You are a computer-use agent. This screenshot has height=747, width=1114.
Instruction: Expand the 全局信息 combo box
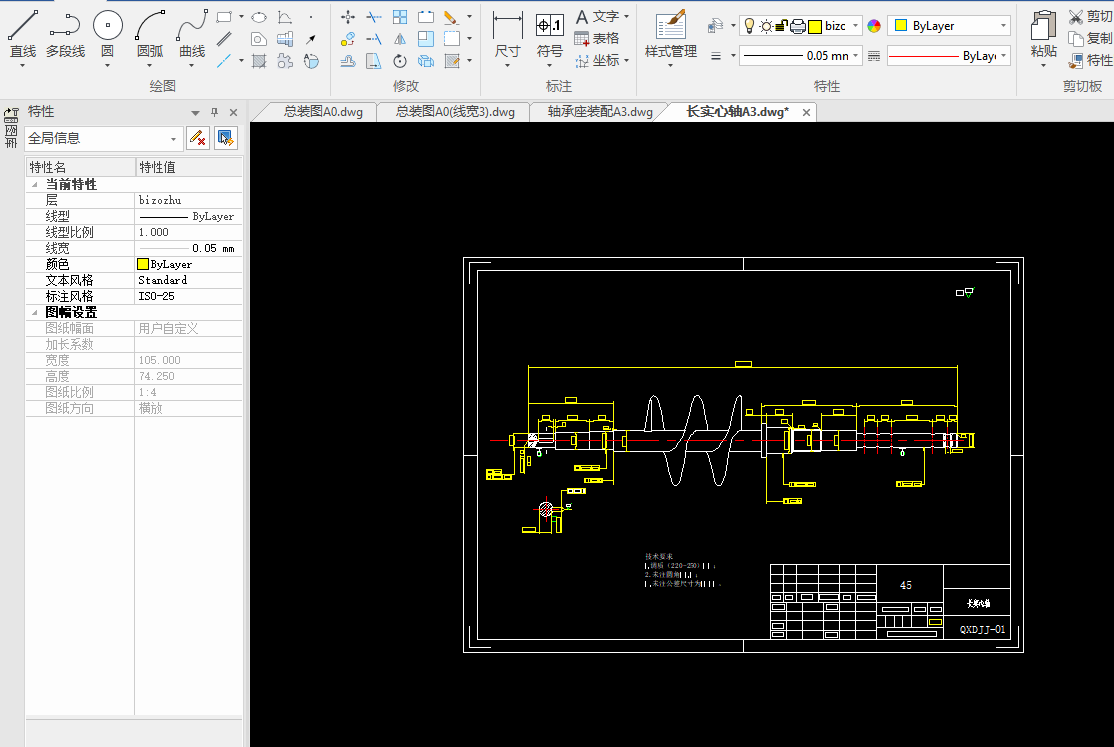pos(175,139)
